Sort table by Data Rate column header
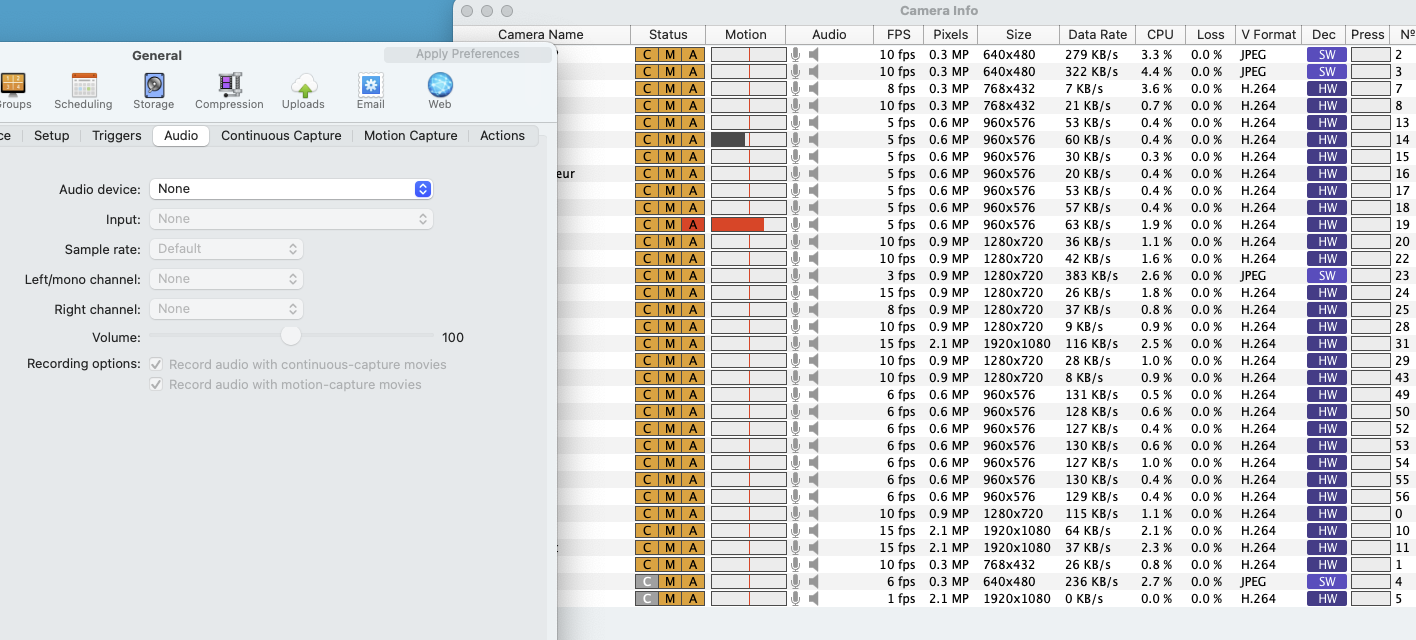The height and width of the screenshot is (640, 1416). pos(1097,35)
